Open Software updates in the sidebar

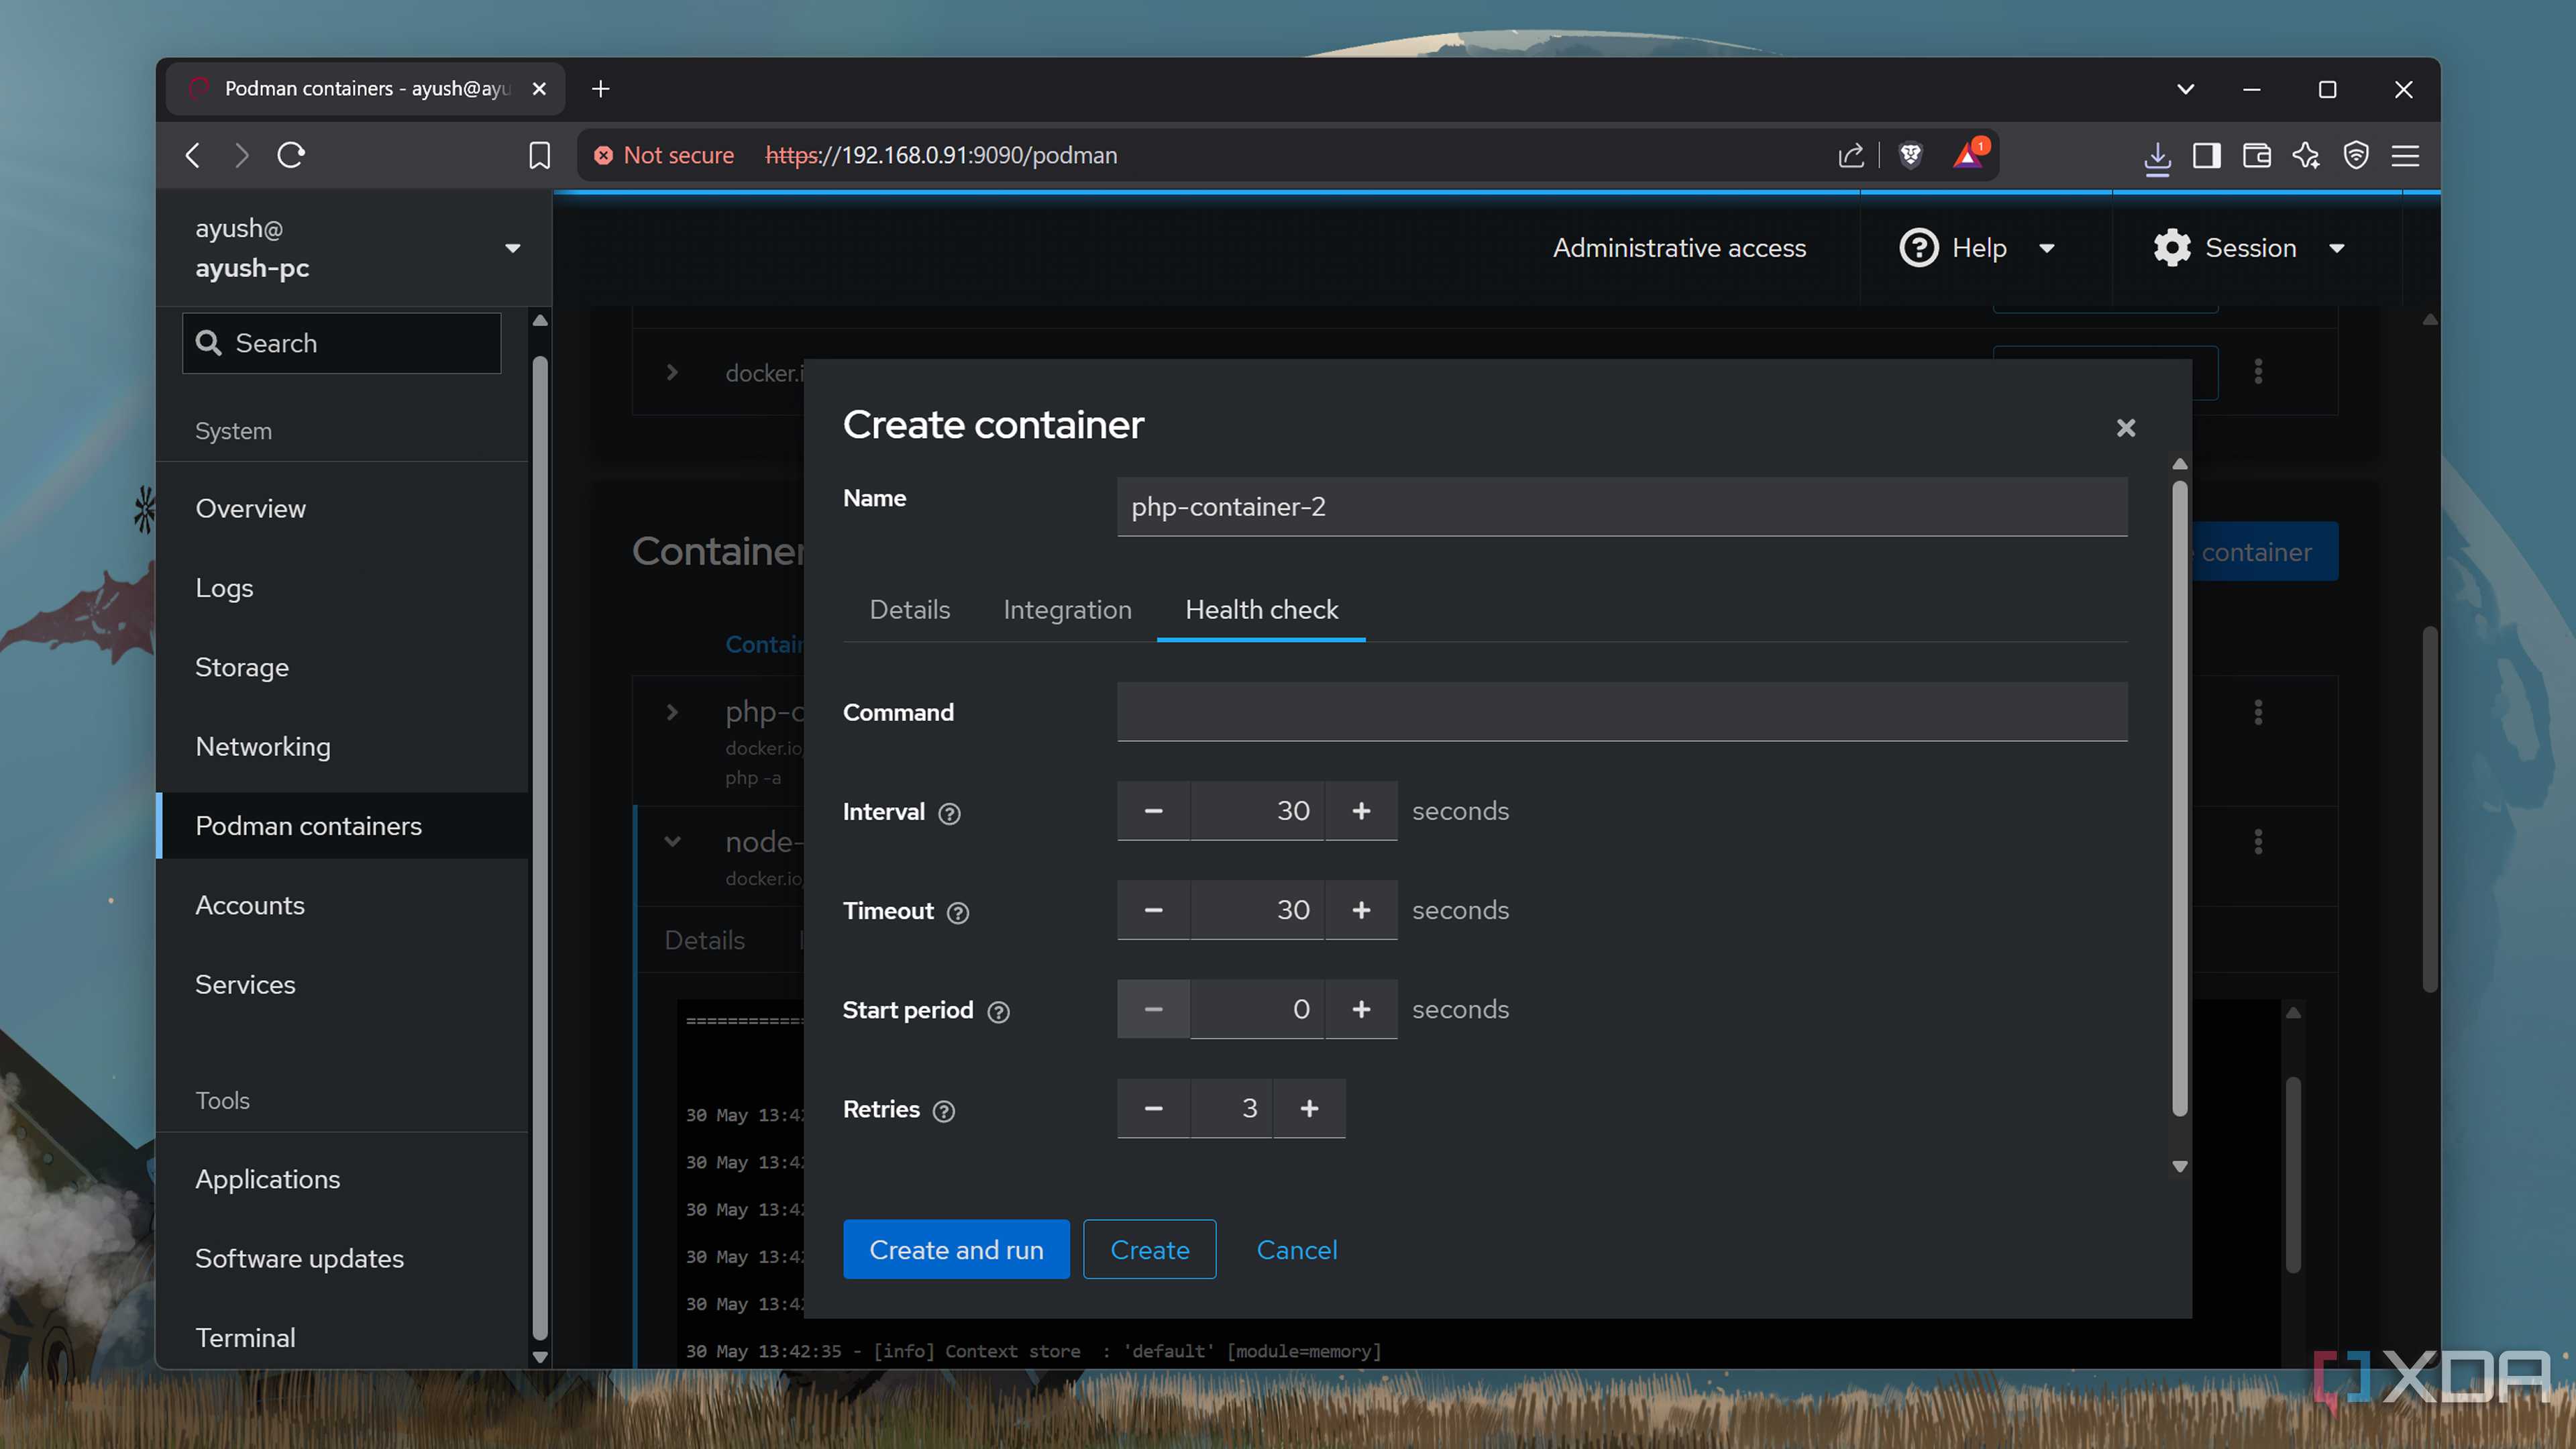343,1258
